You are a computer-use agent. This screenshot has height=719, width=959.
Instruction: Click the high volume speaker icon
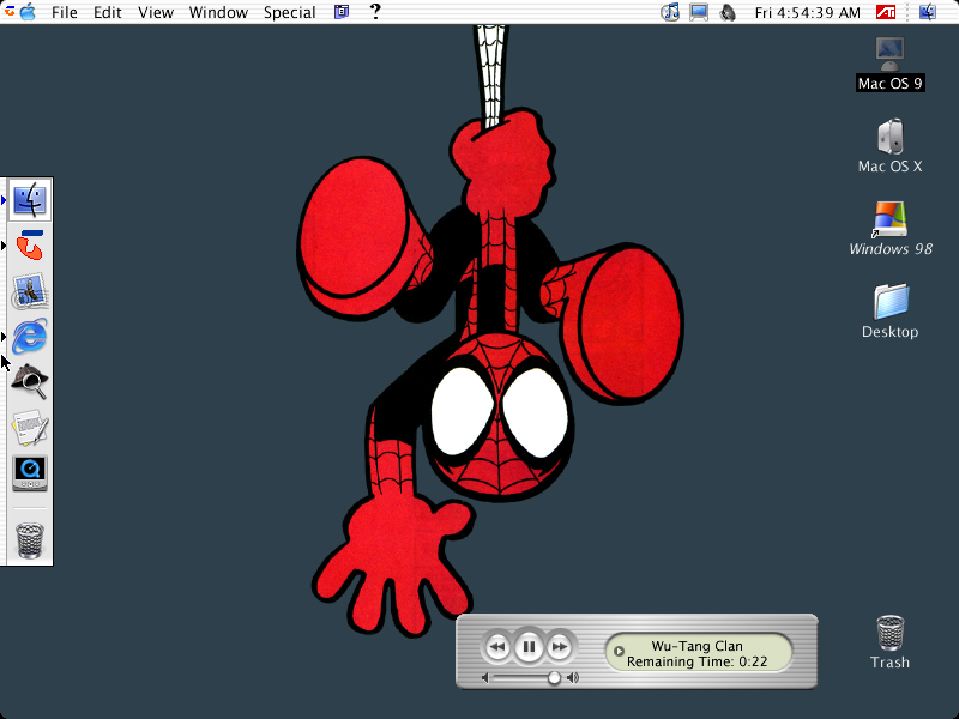pyautogui.click(x=573, y=677)
